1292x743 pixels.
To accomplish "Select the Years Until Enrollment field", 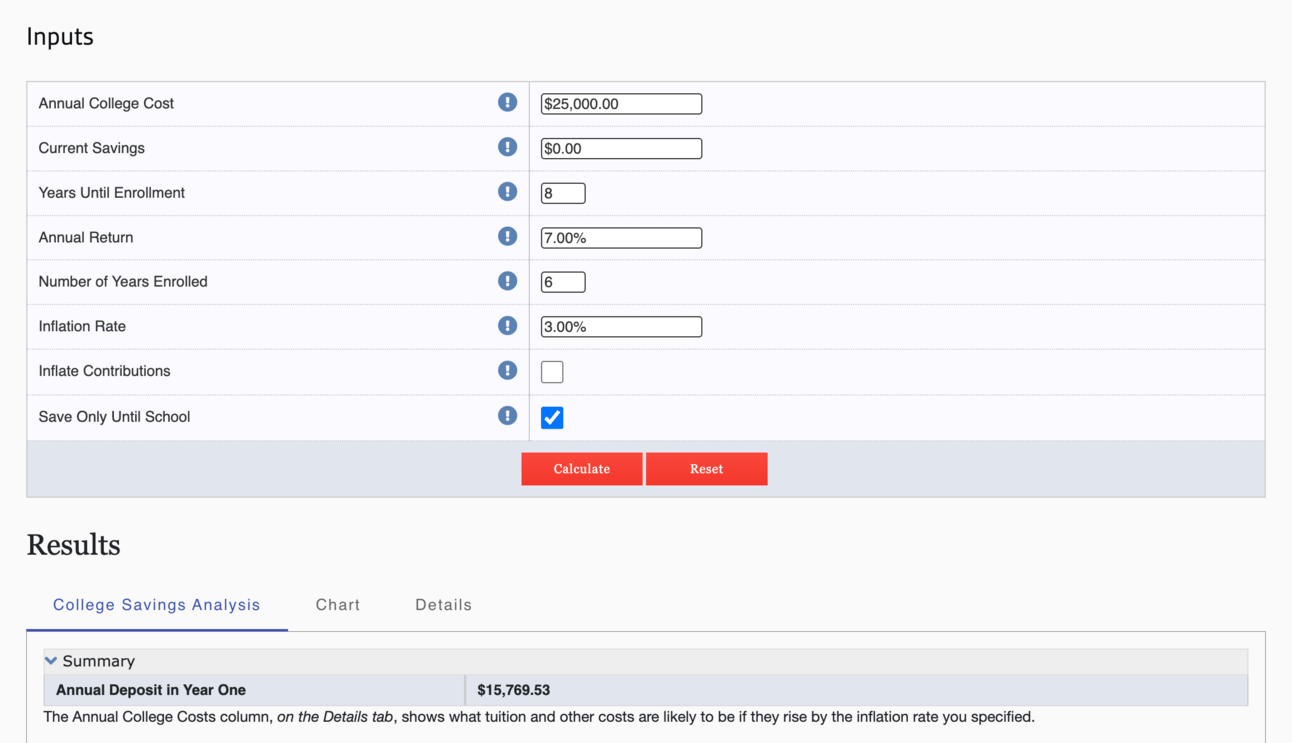I will tap(563, 193).
